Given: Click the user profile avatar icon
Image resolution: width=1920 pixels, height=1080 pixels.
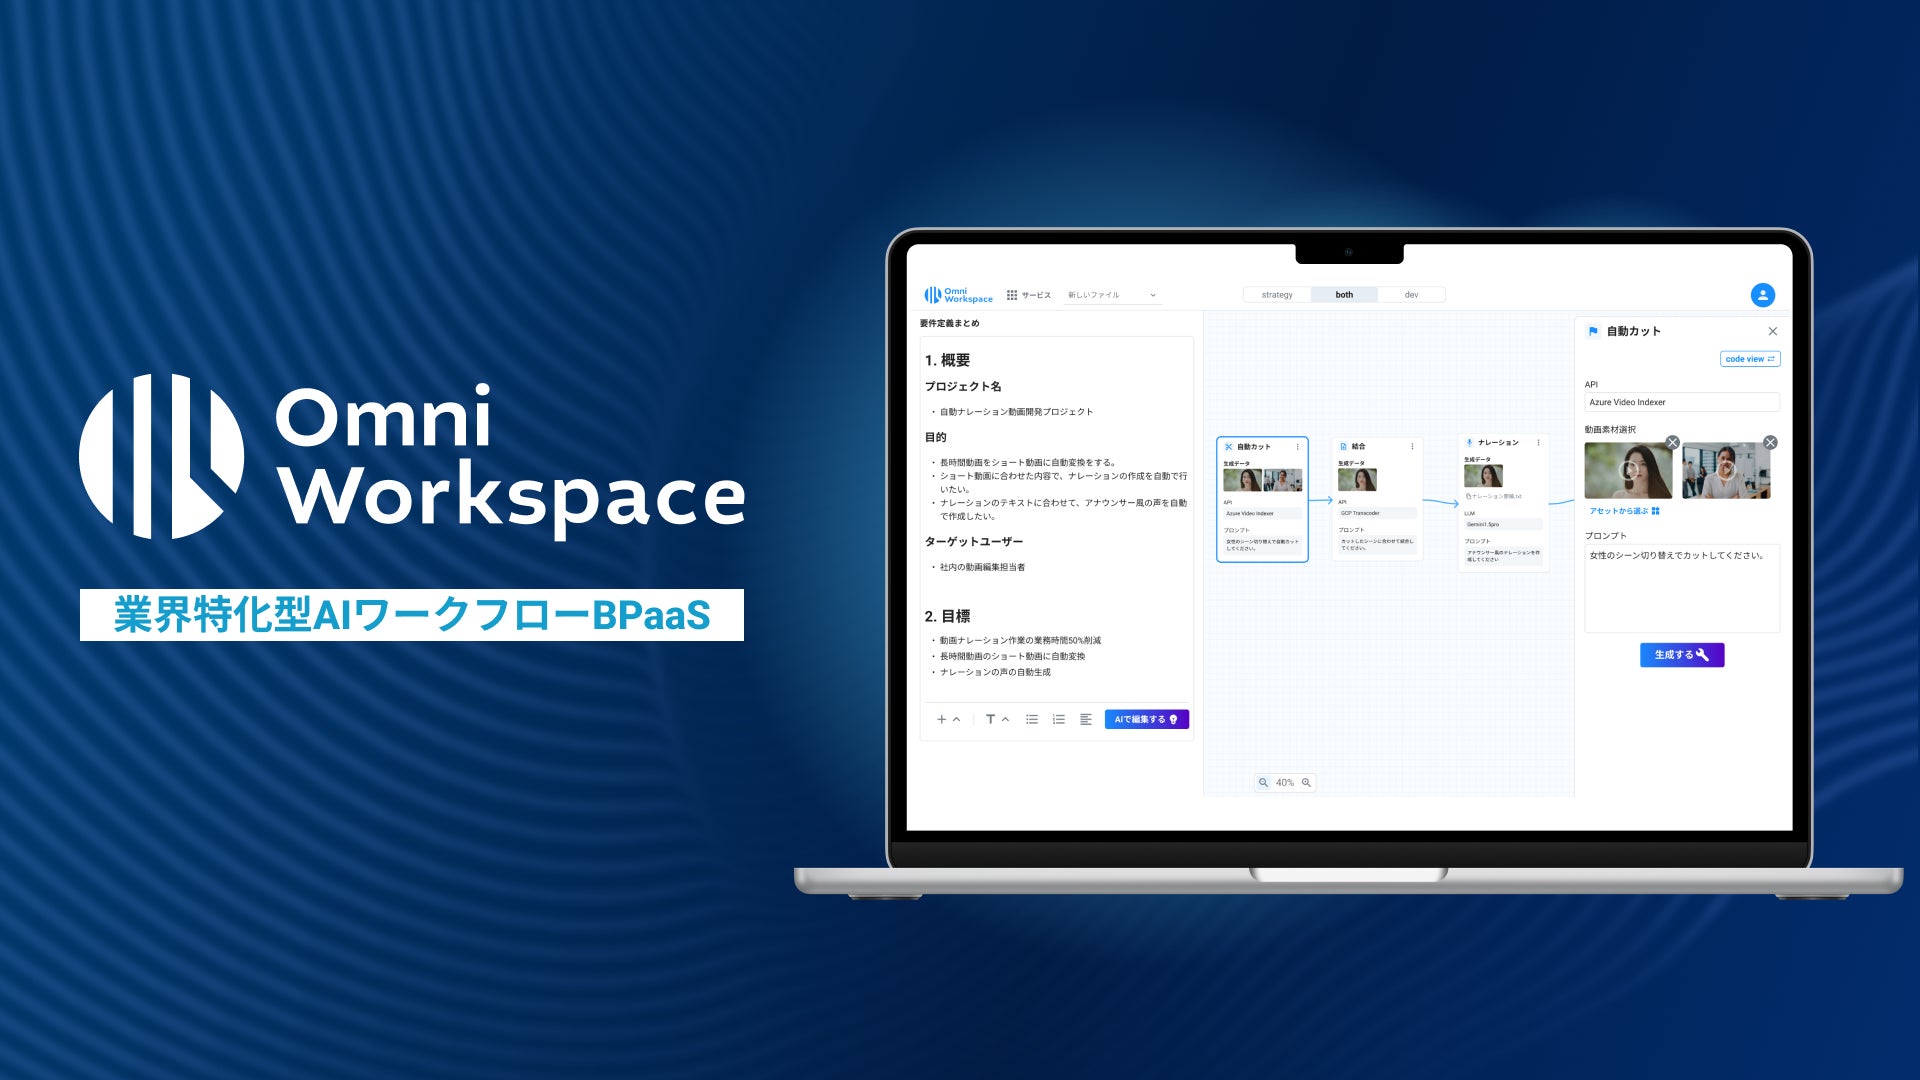Looking at the screenshot, I should pyautogui.click(x=1762, y=295).
